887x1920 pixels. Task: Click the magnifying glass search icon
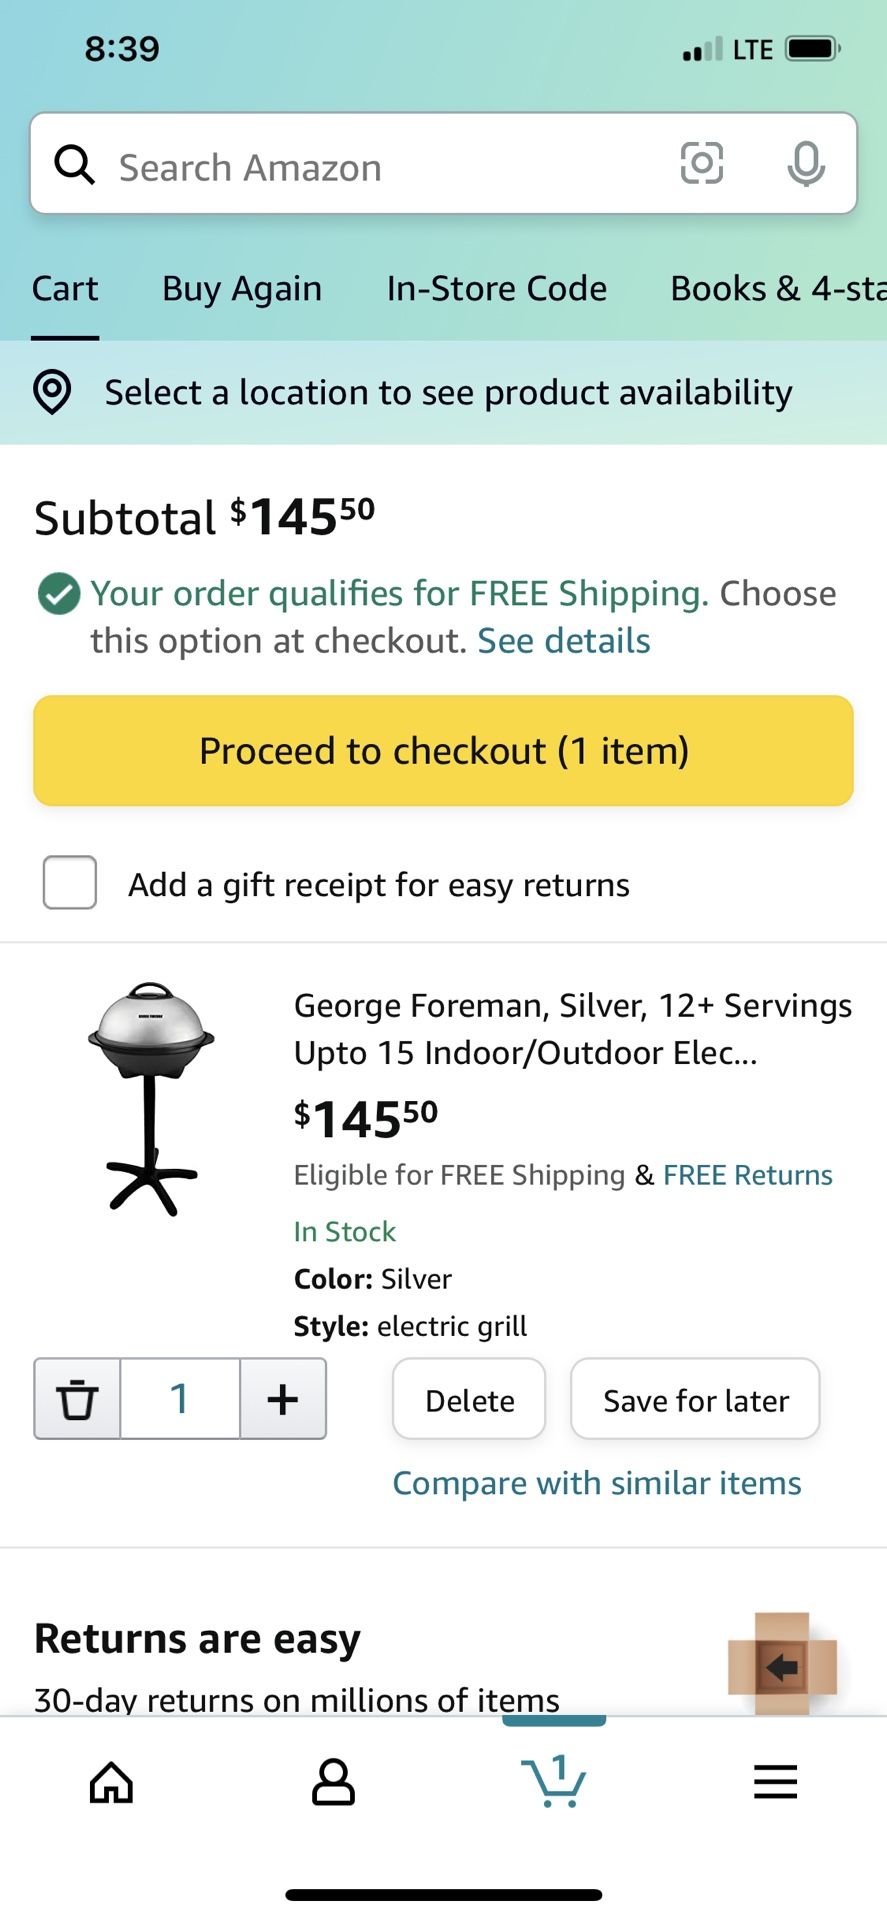click(x=74, y=163)
